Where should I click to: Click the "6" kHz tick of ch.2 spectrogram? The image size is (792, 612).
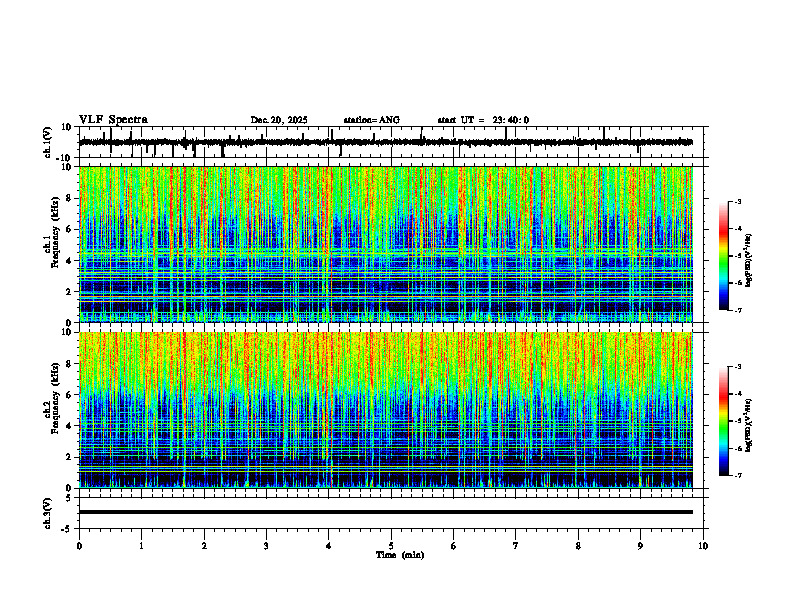(70, 395)
